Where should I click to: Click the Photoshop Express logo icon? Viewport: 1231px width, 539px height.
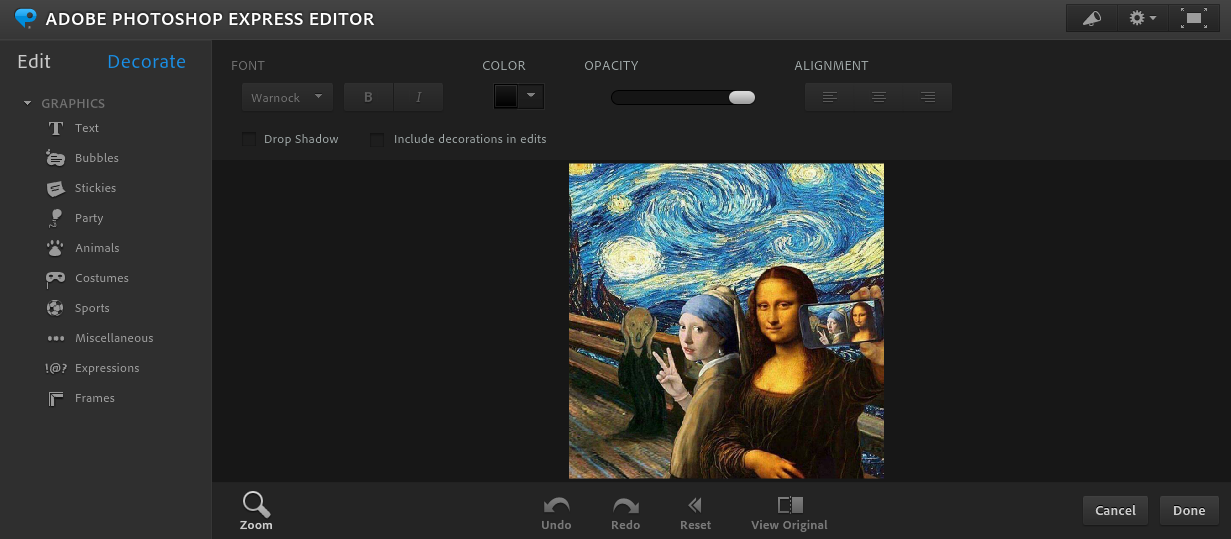(x=25, y=19)
